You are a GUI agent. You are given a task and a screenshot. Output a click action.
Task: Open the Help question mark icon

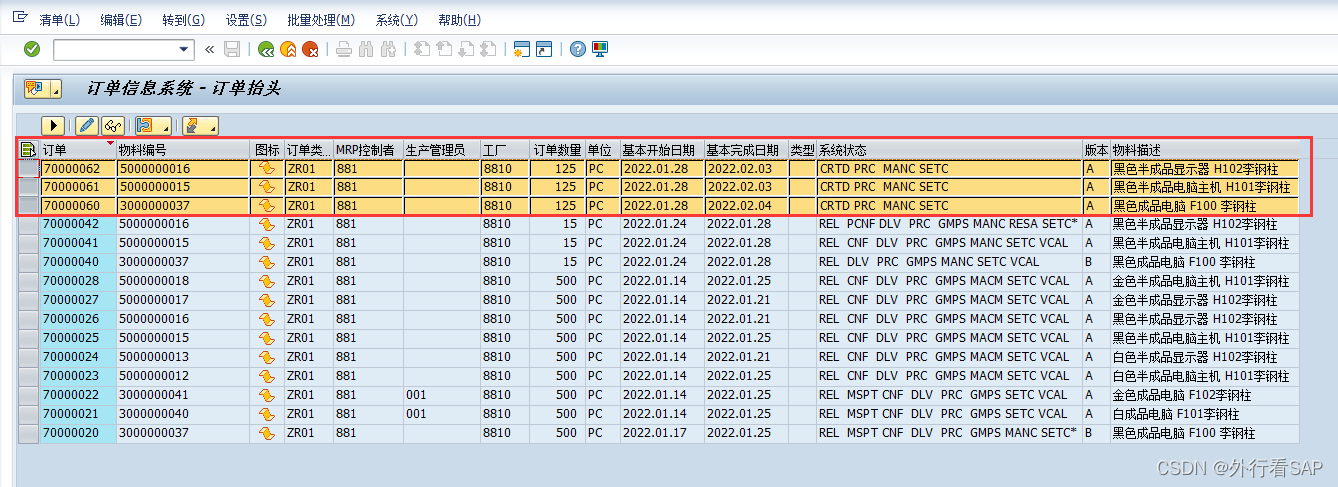pyautogui.click(x=578, y=49)
